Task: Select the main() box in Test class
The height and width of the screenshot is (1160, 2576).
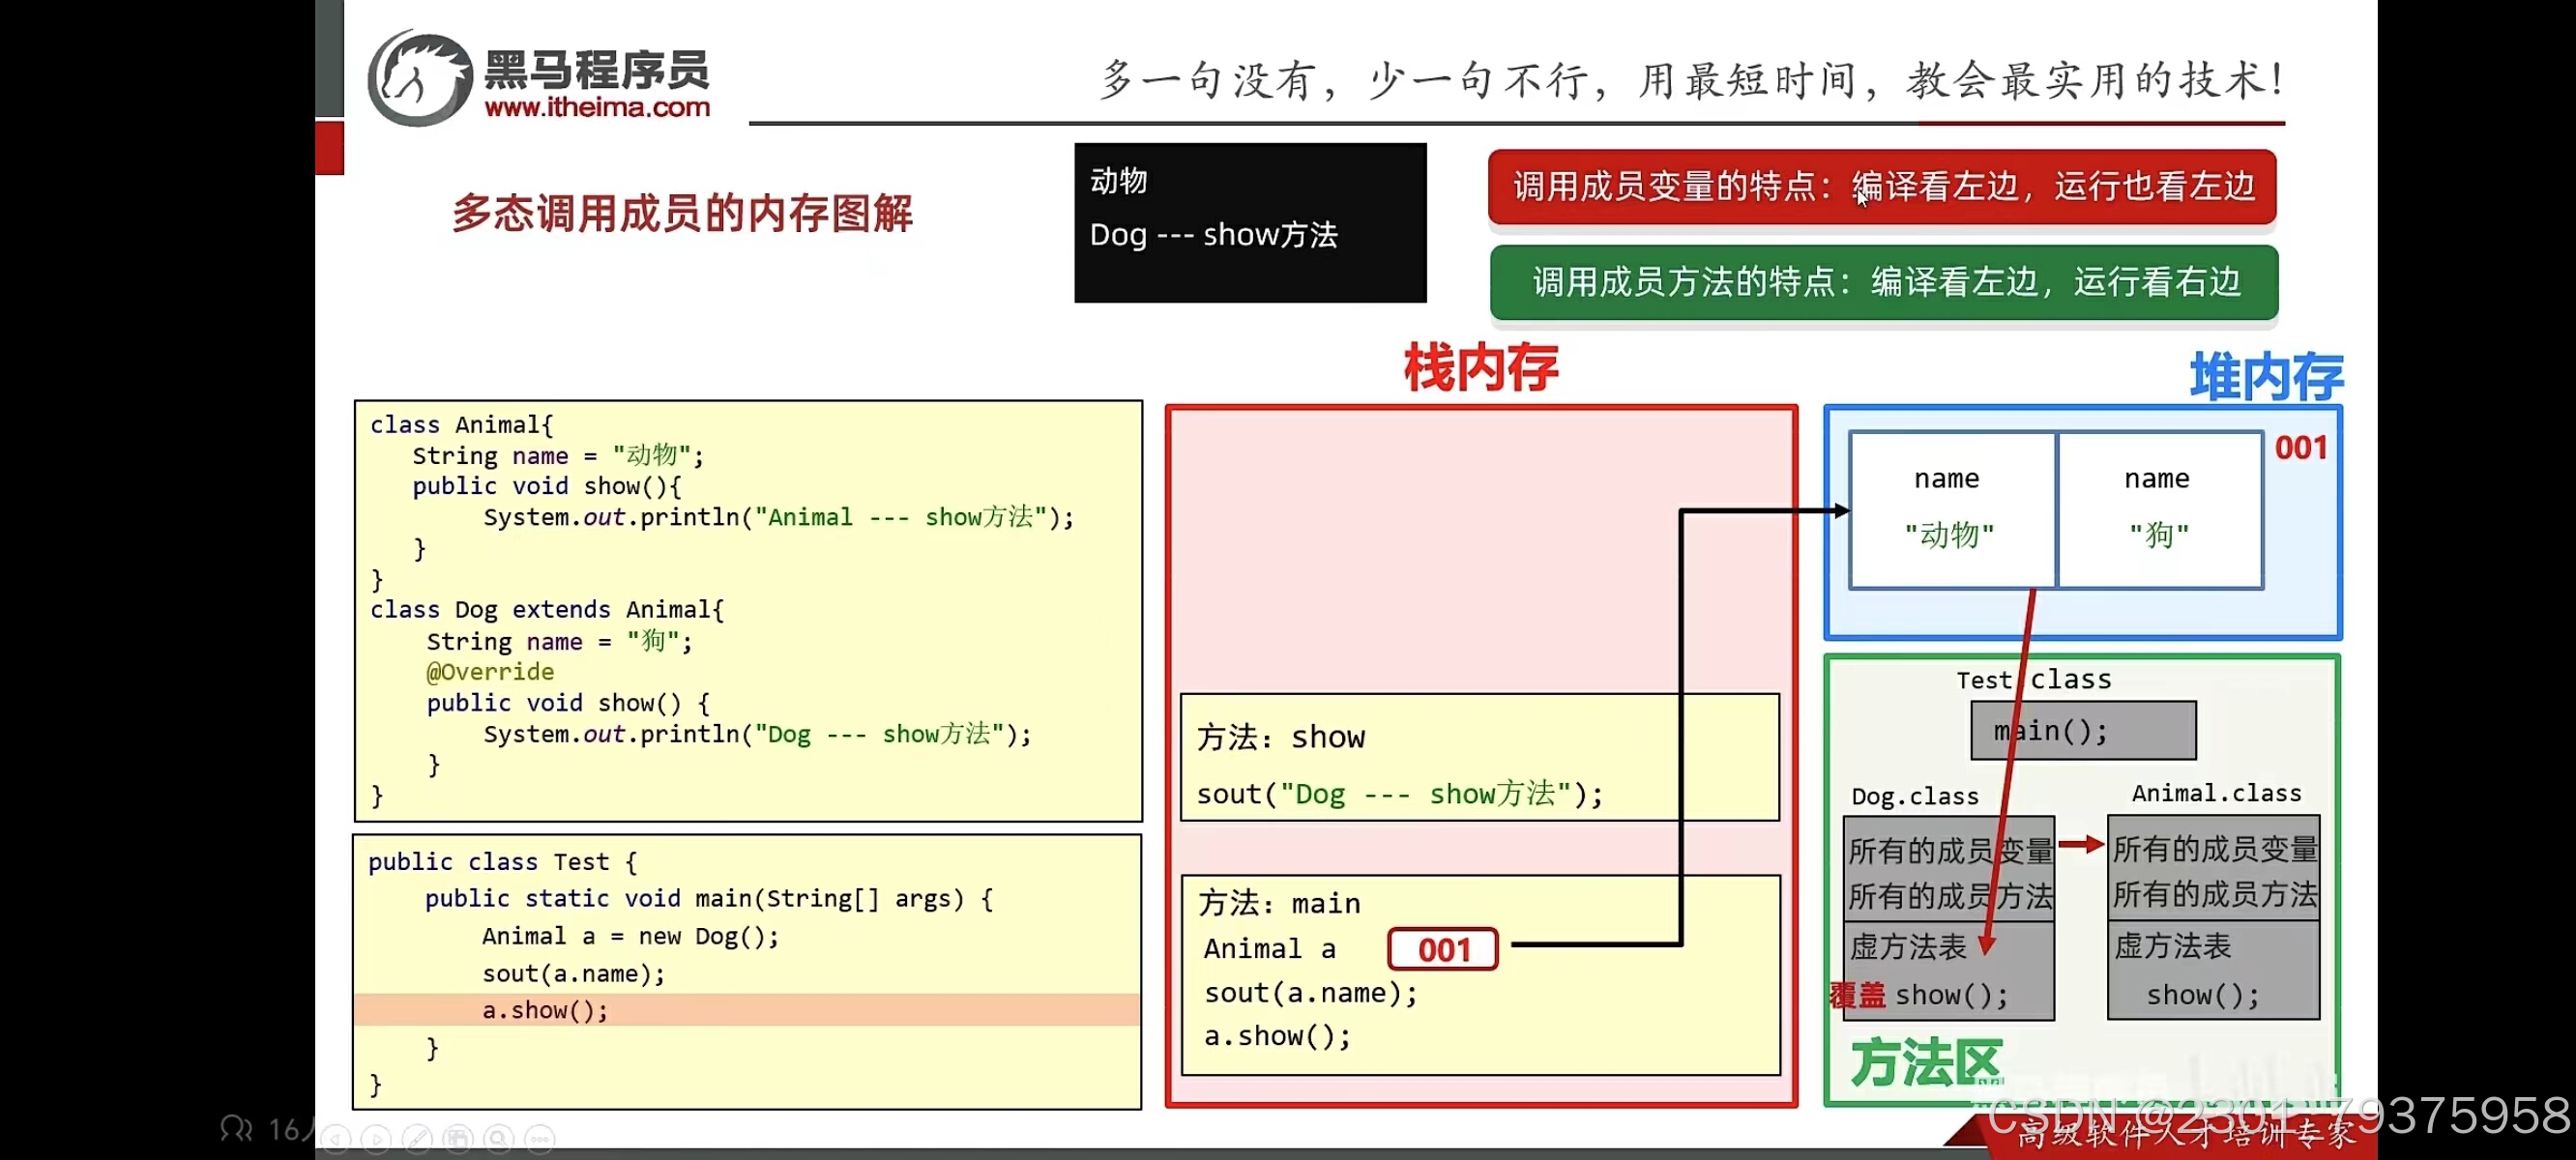Action: click(x=2081, y=731)
